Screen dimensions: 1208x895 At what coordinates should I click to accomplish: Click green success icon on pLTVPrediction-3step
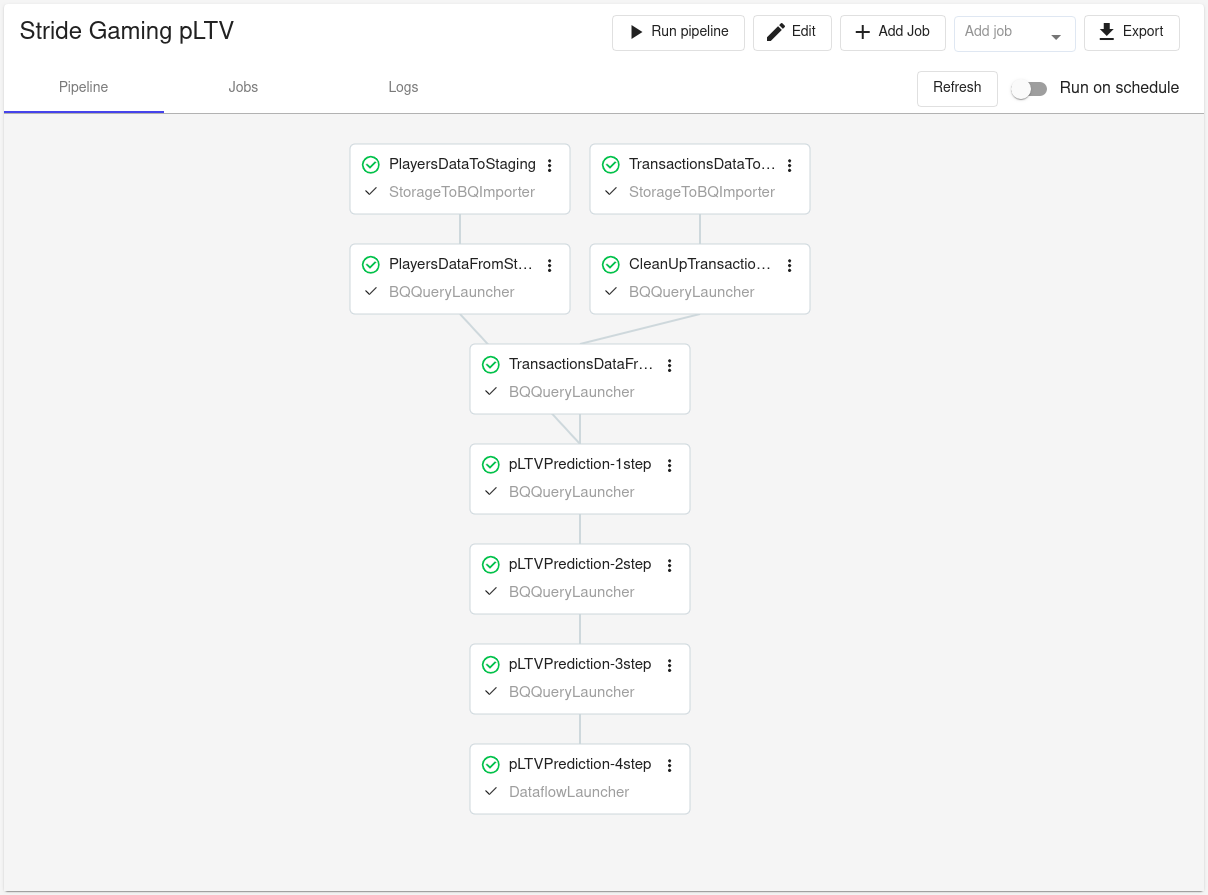tap(491, 665)
